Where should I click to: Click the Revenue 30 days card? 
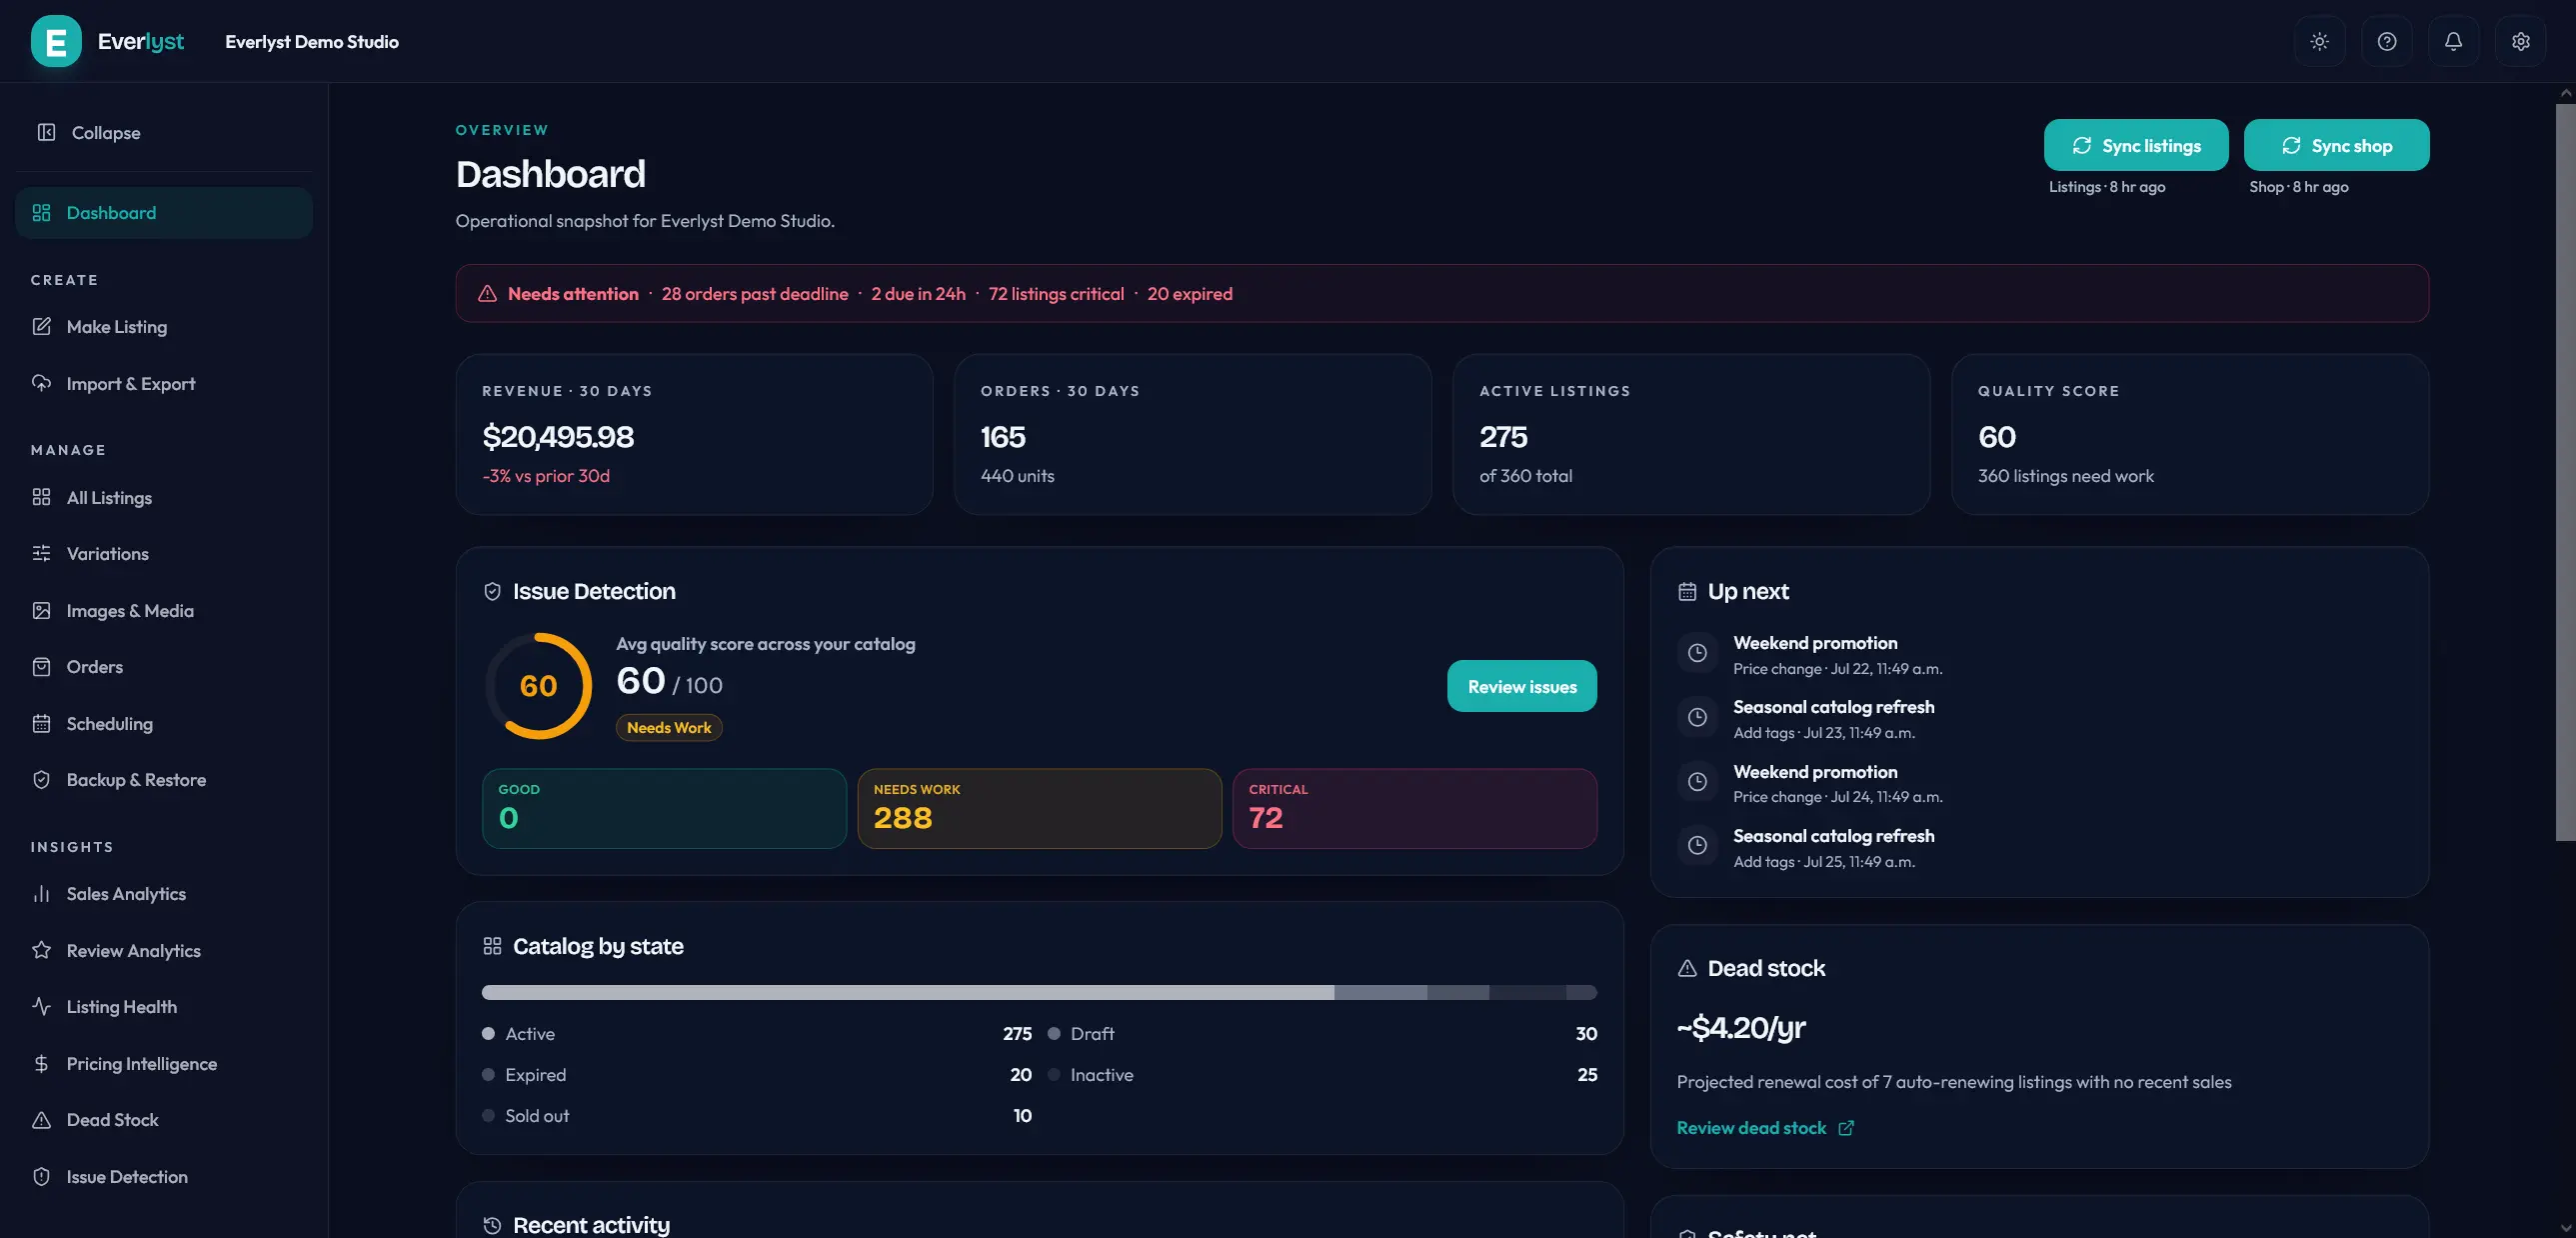tap(694, 435)
